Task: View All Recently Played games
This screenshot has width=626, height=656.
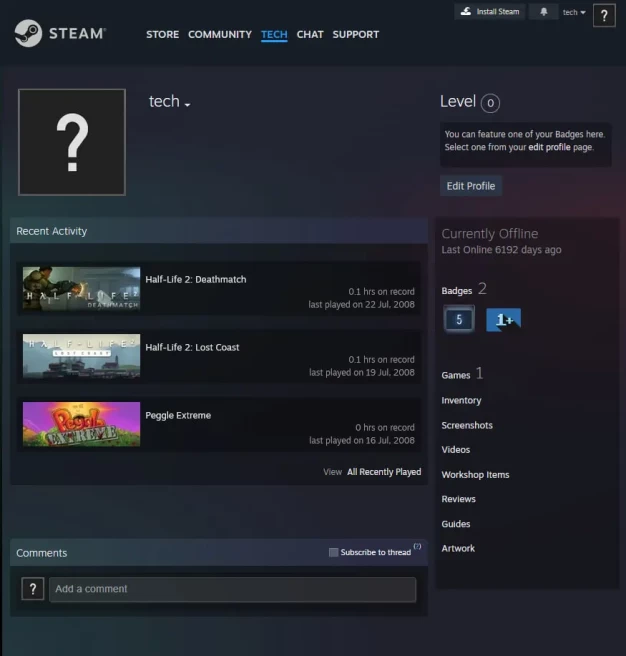Action: (x=384, y=472)
